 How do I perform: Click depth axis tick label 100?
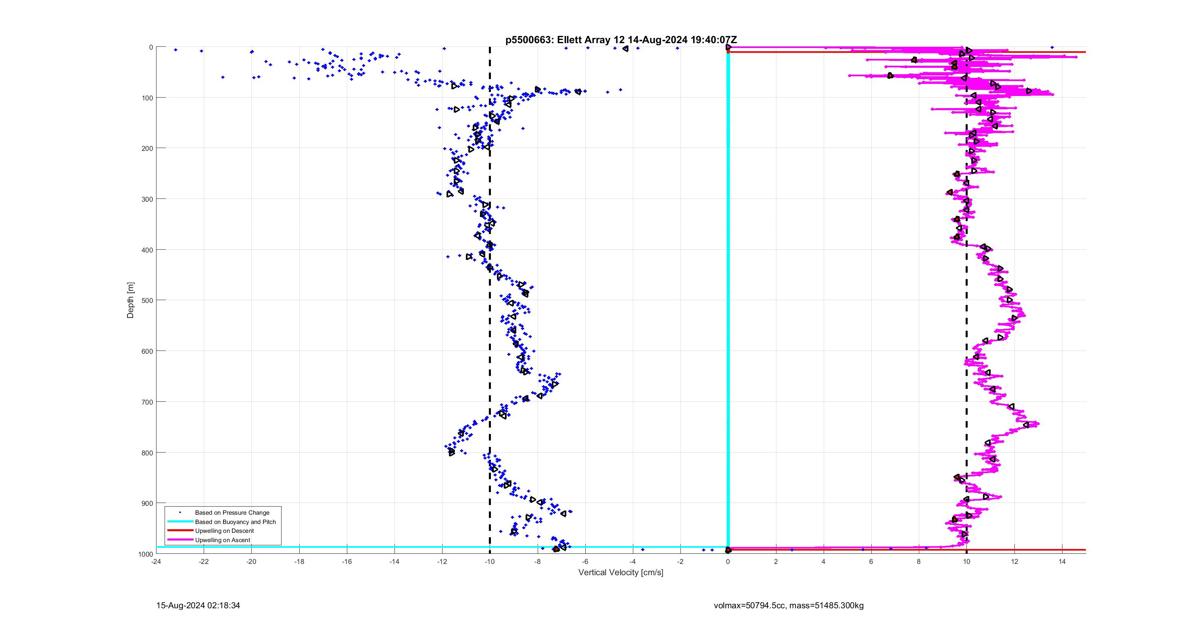pos(146,98)
